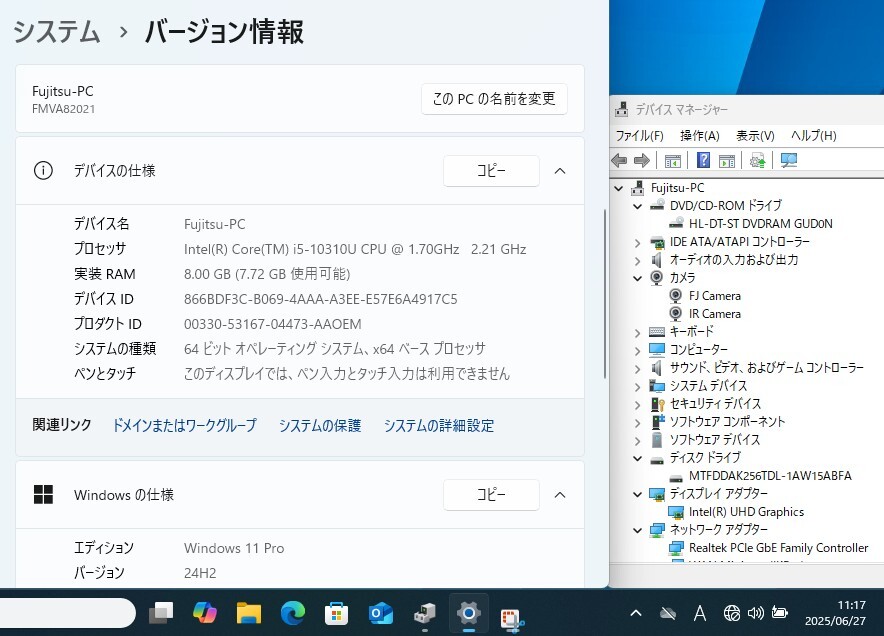Viewport: 884px width, 636px height.
Task: Select Intel(R) UHD Graphics device
Action: [746, 512]
